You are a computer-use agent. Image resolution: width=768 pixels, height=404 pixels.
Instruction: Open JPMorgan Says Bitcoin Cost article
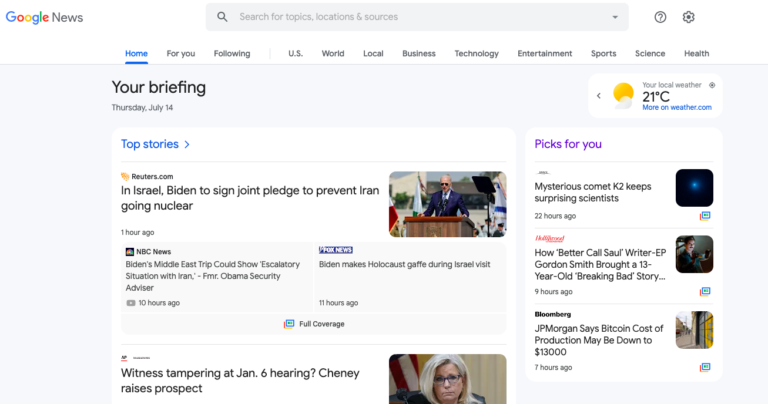click(599, 340)
